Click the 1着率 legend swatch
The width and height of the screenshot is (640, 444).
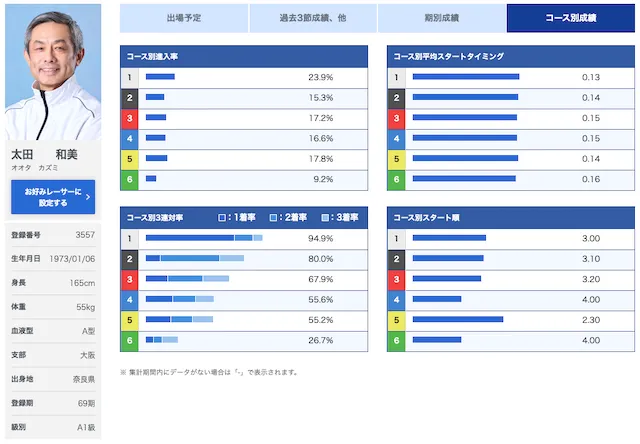[222, 218]
